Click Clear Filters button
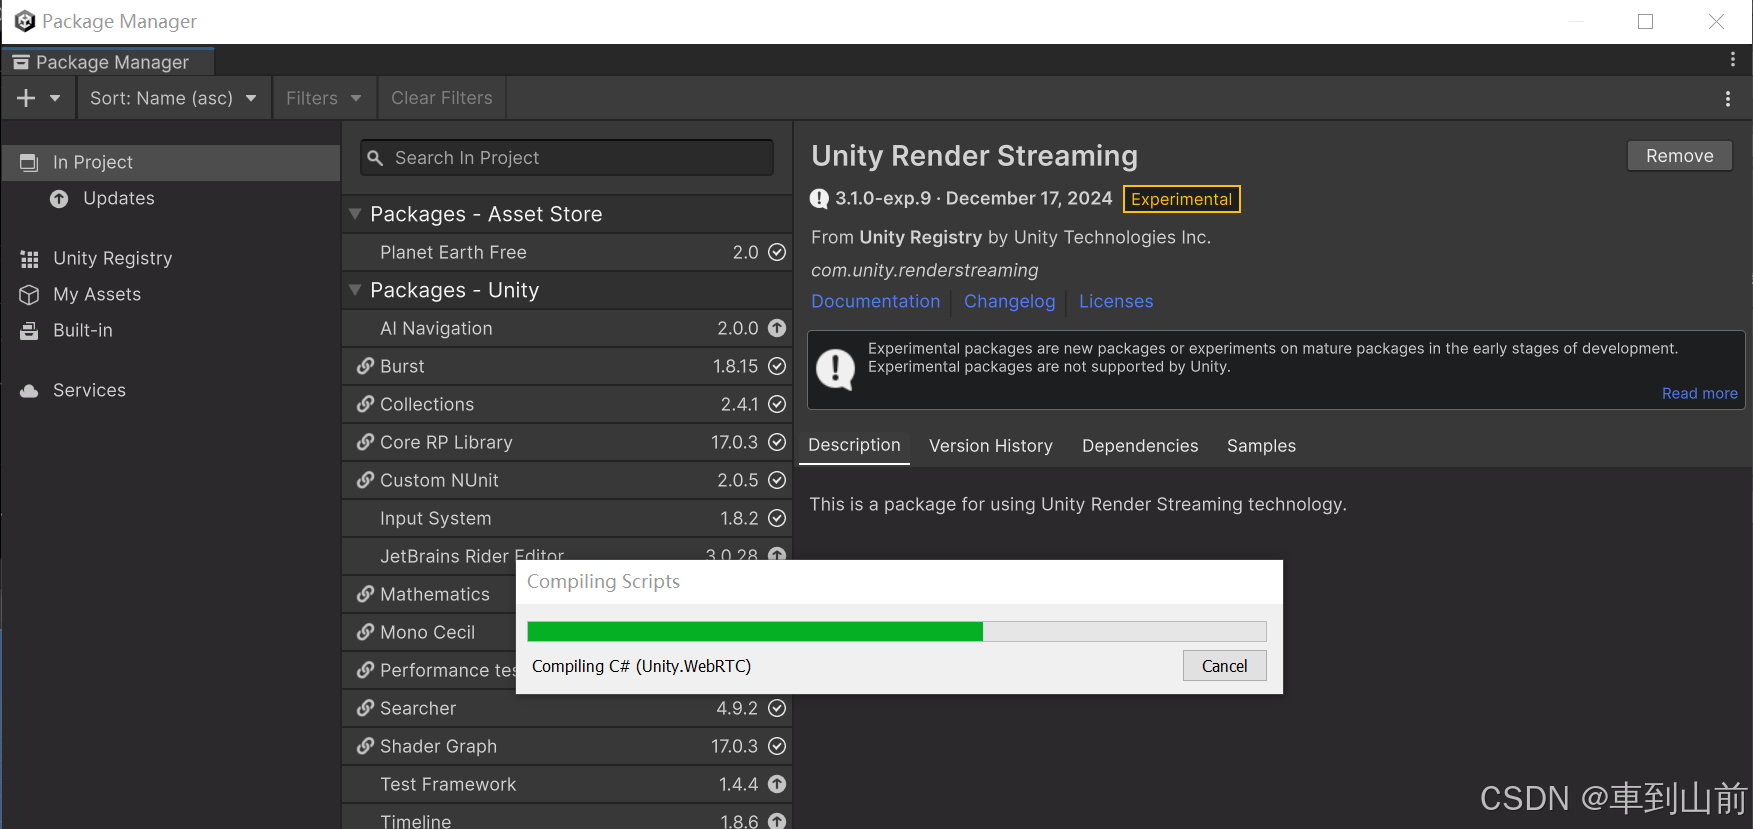This screenshot has height=829, width=1753. (442, 98)
